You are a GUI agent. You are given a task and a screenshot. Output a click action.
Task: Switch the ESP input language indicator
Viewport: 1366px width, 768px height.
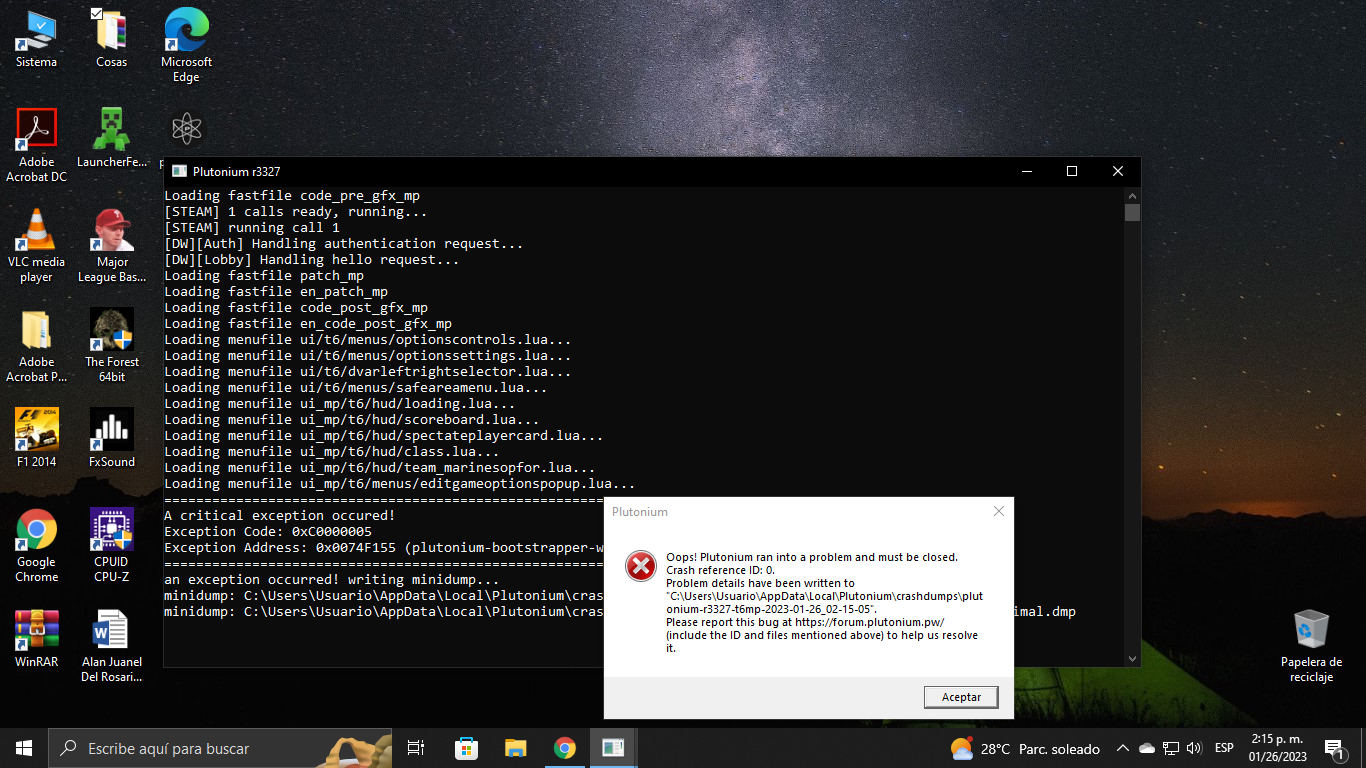[1224, 748]
